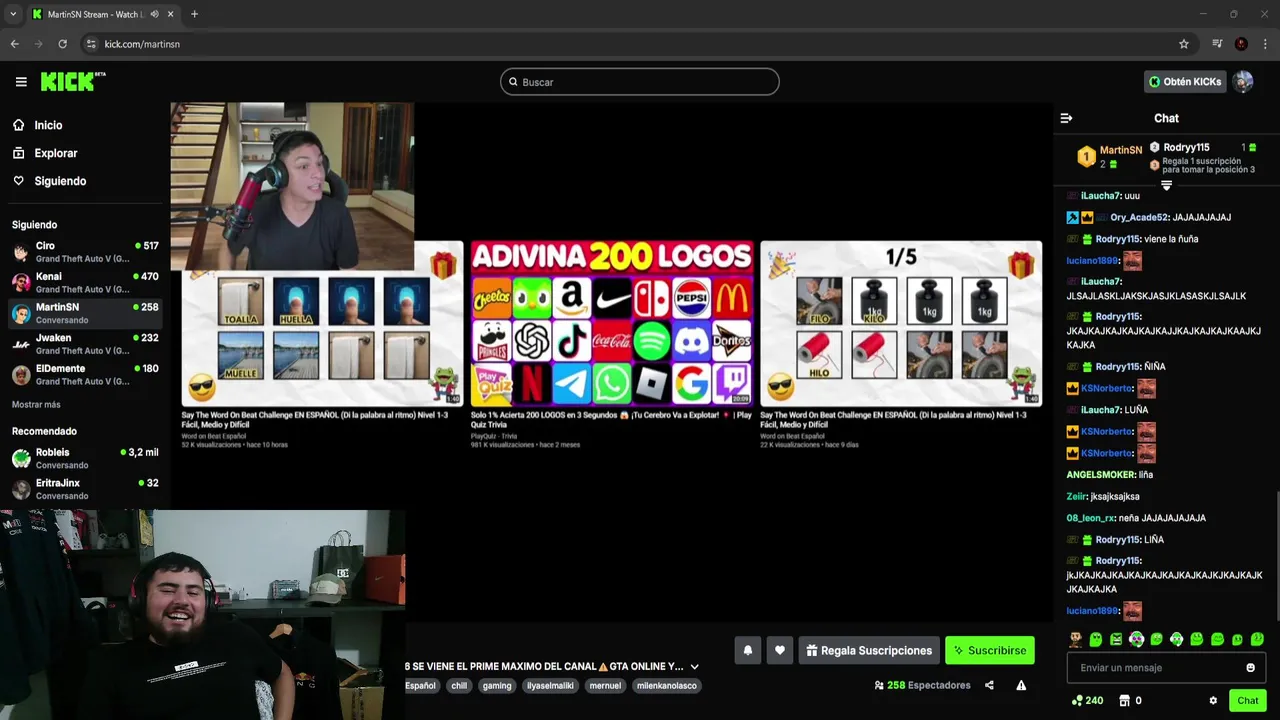1280x720 pixels.
Task: Click username 08_leon_rx in chat
Action: 1090,518
